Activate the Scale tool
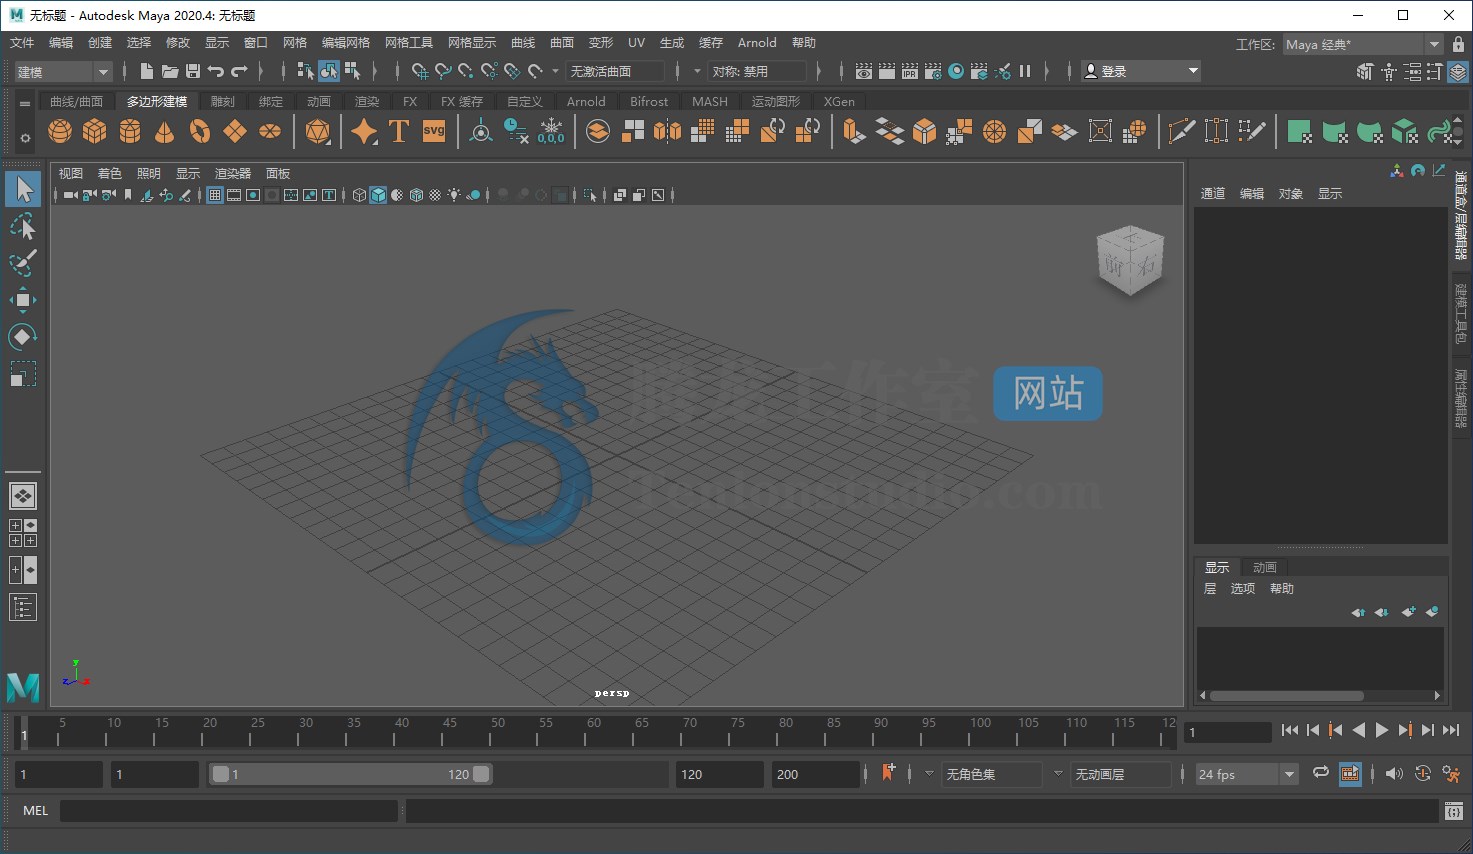This screenshot has height=854, width=1473. pyautogui.click(x=23, y=374)
